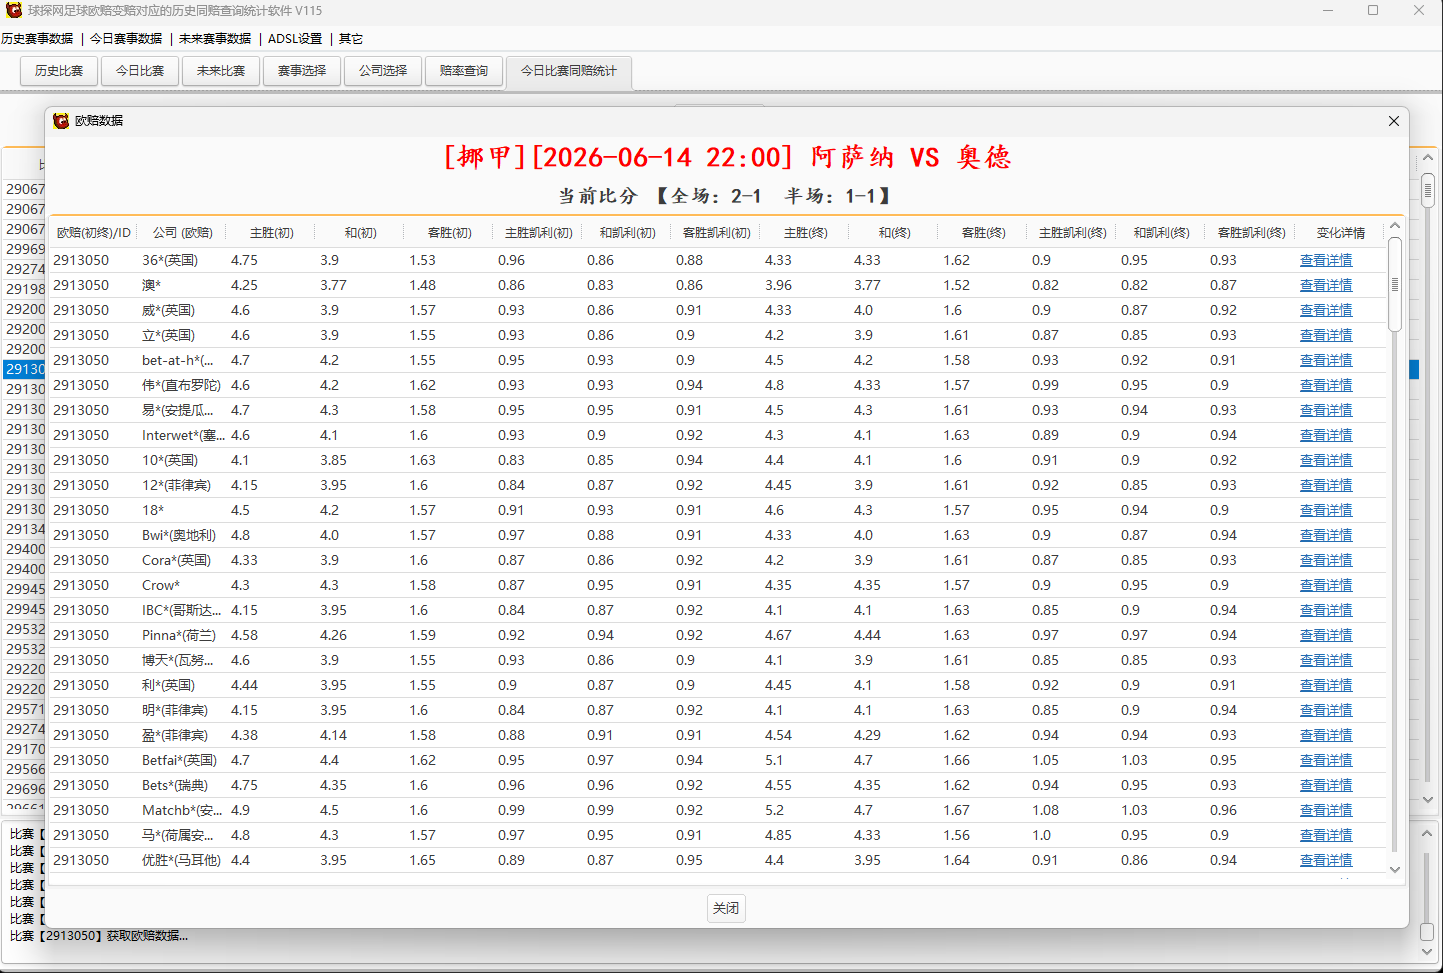Select highlighted row 29130 in main list
The height and width of the screenshot is (973, 1443).
(25, 369)
